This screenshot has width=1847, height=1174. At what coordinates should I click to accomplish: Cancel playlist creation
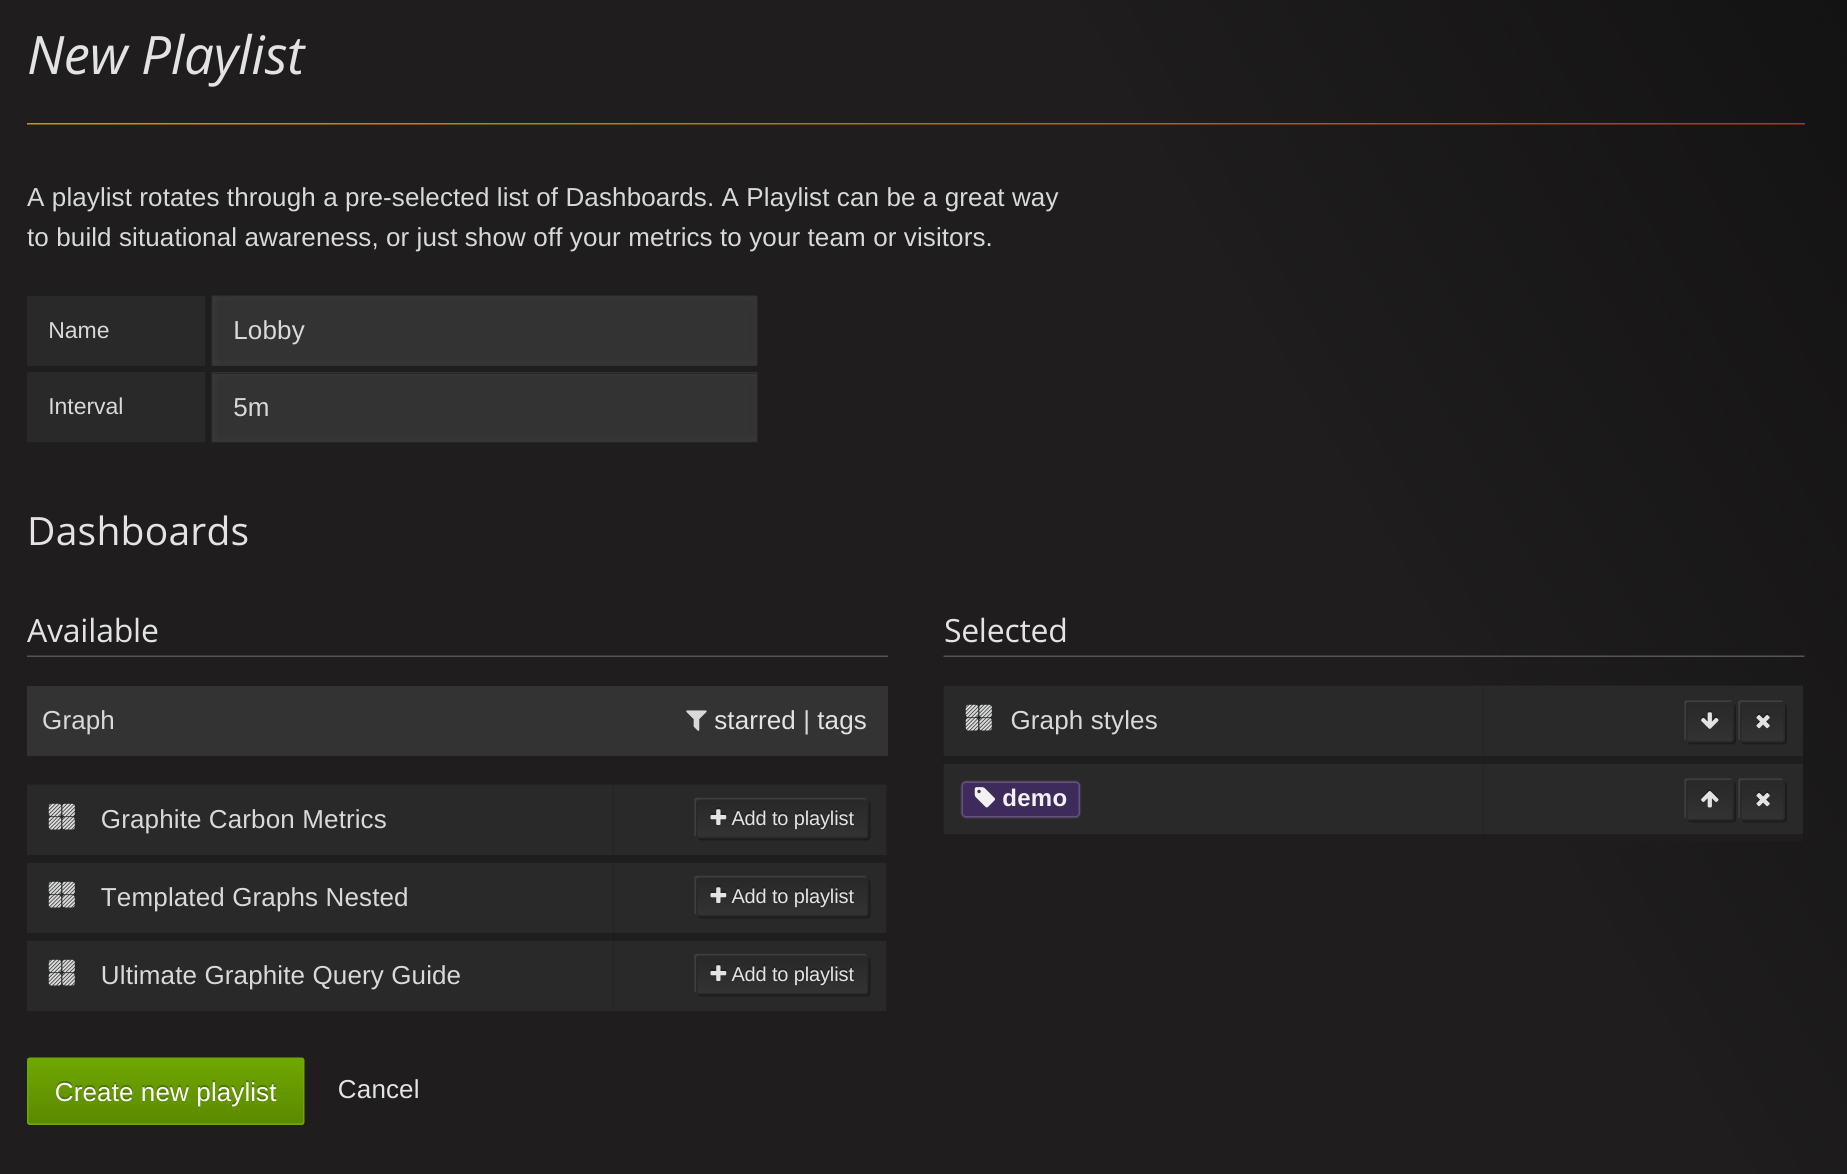click(378, 1089)
